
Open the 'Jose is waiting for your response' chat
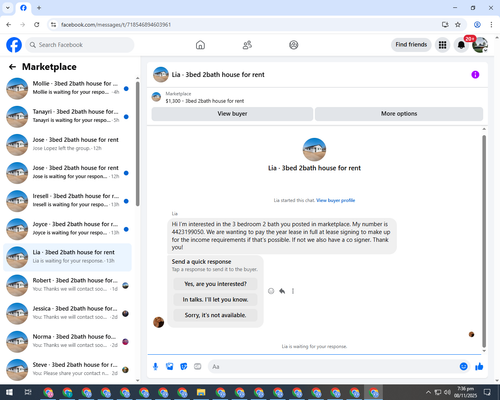coord(67,173)
